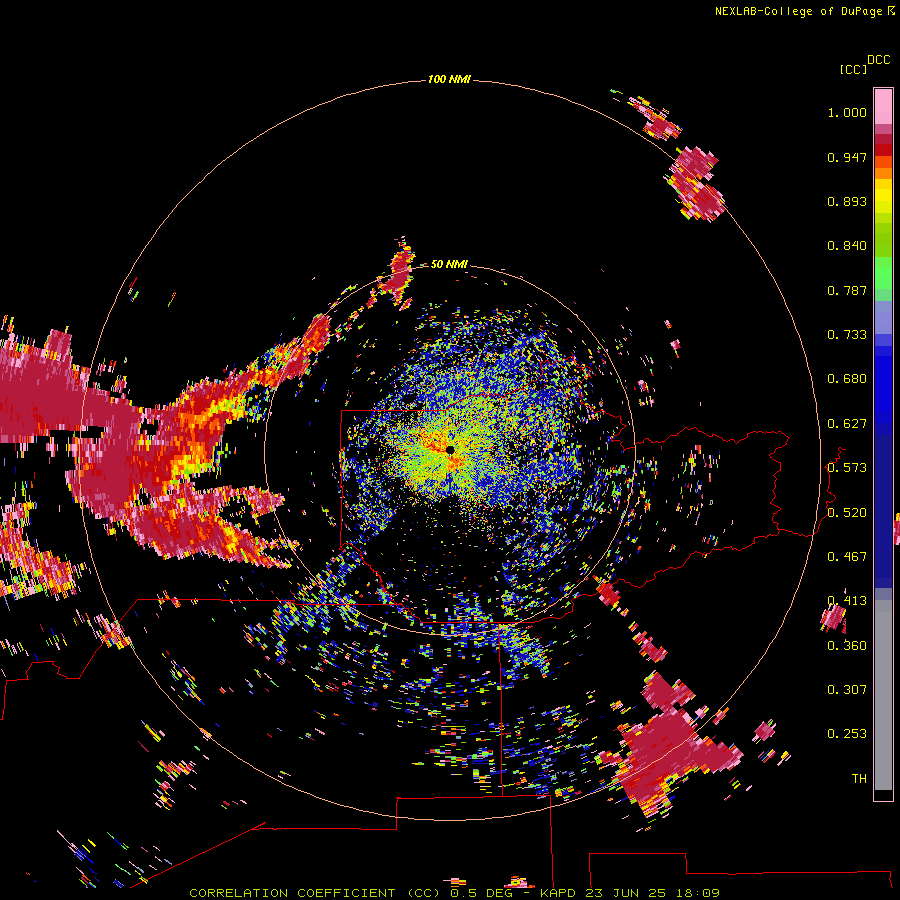Click the light pink top of color bar
Viewport: 900px width, 900px height.
coord(883,106)
